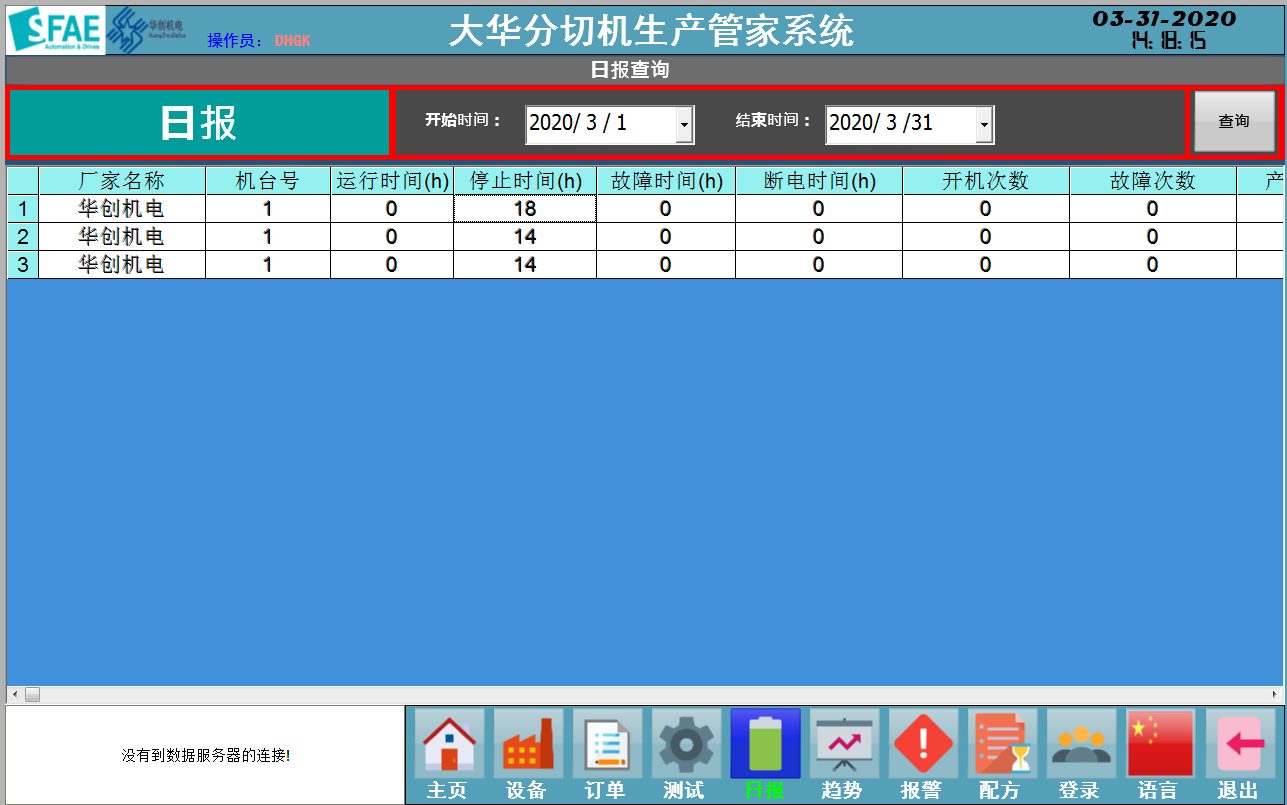
Task: Expand the 结束时间 date dropdown arrow
Action: point(984,125)
